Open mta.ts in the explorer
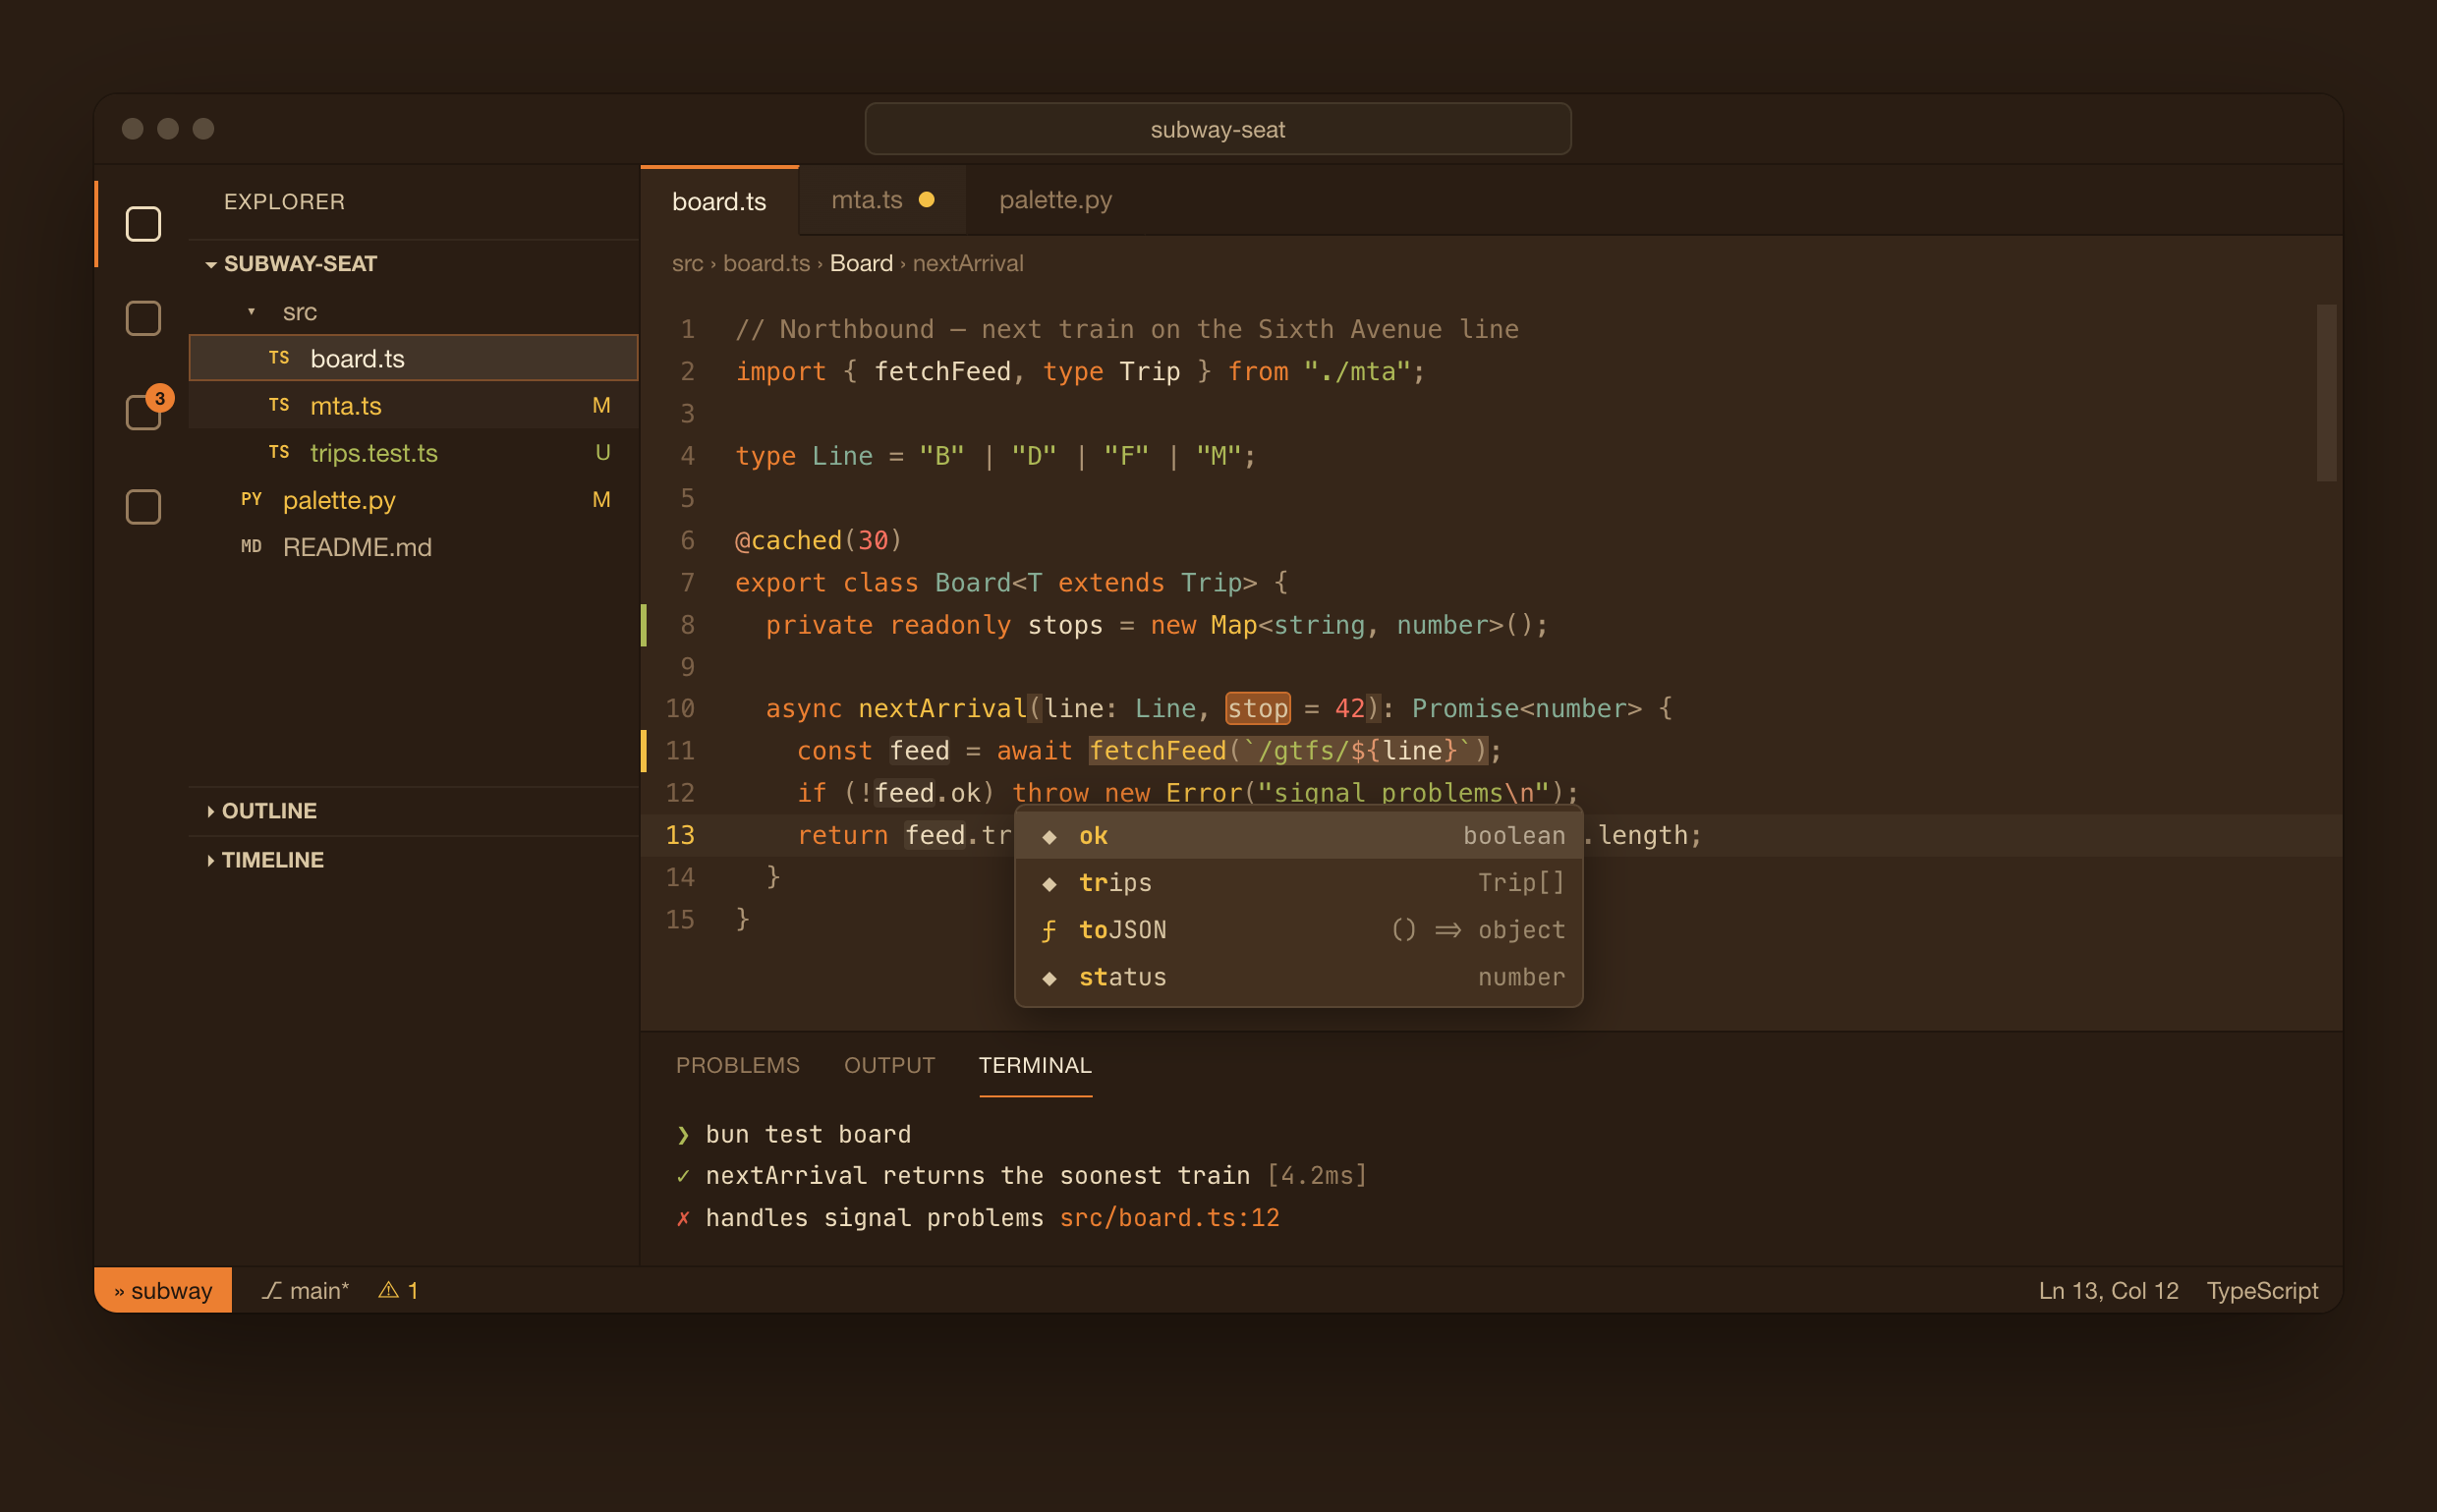The height and width of the screenshot is (1512, 2437). 413,405
